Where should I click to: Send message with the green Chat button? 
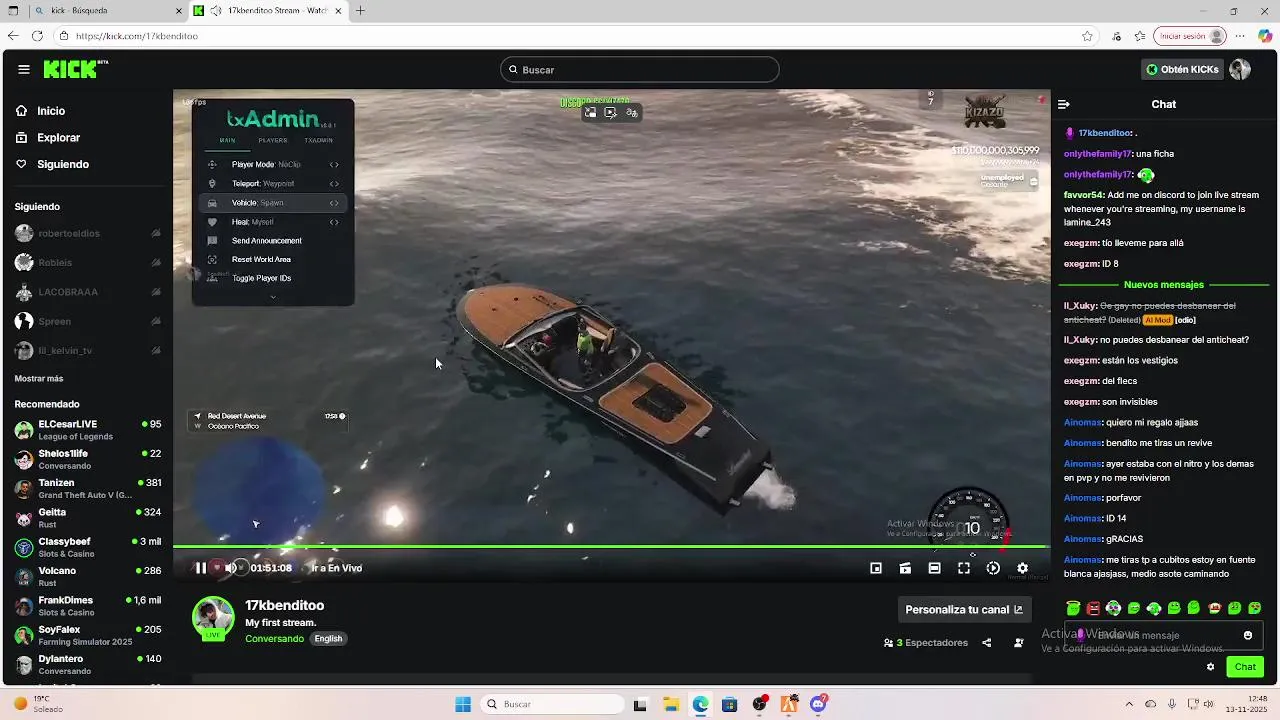(1245, 667)
